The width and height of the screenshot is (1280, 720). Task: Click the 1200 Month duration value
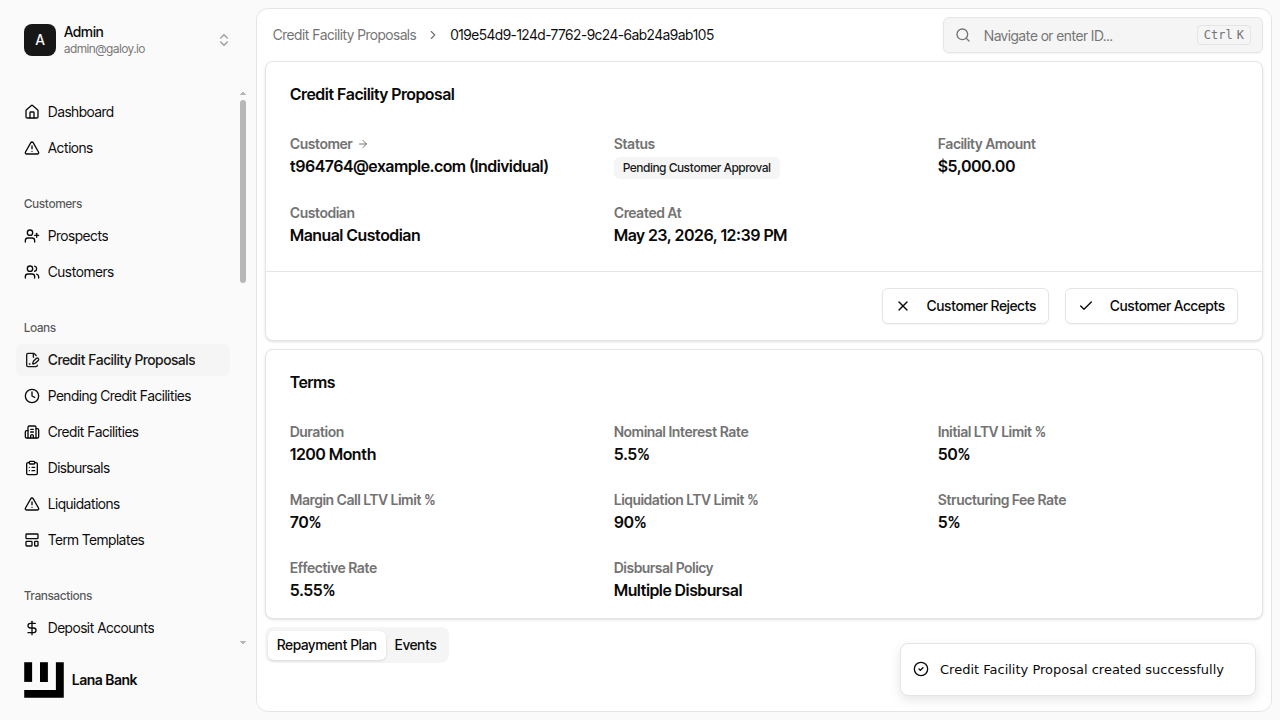(333, 455)
